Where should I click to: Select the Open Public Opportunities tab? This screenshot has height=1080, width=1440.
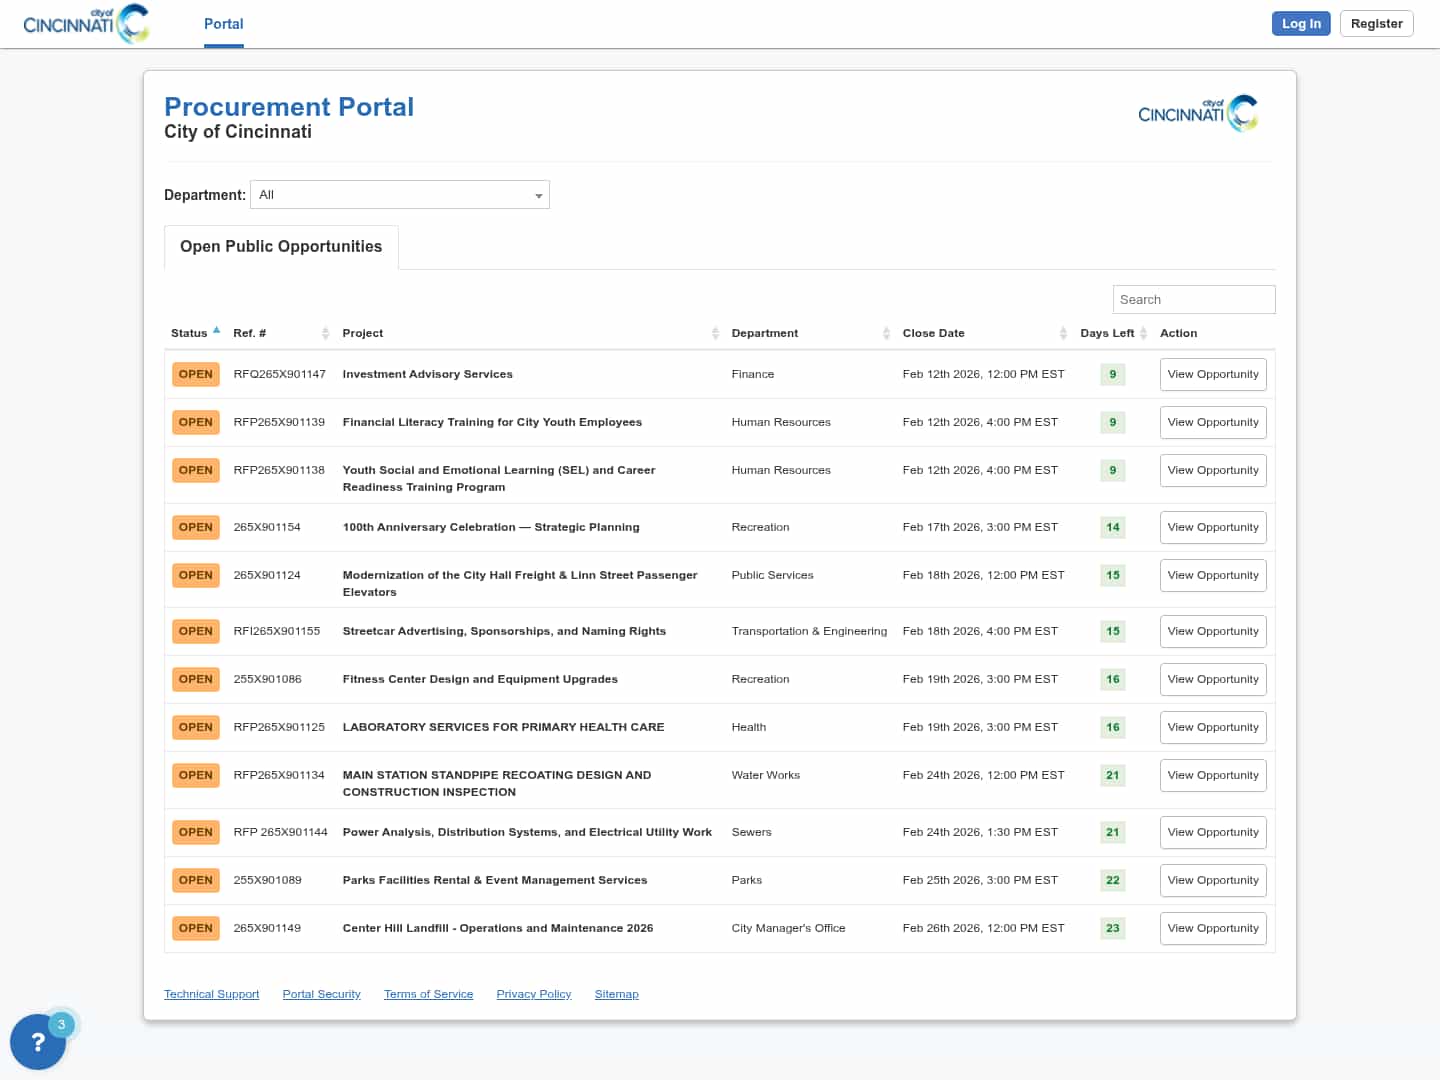point(281,247)
